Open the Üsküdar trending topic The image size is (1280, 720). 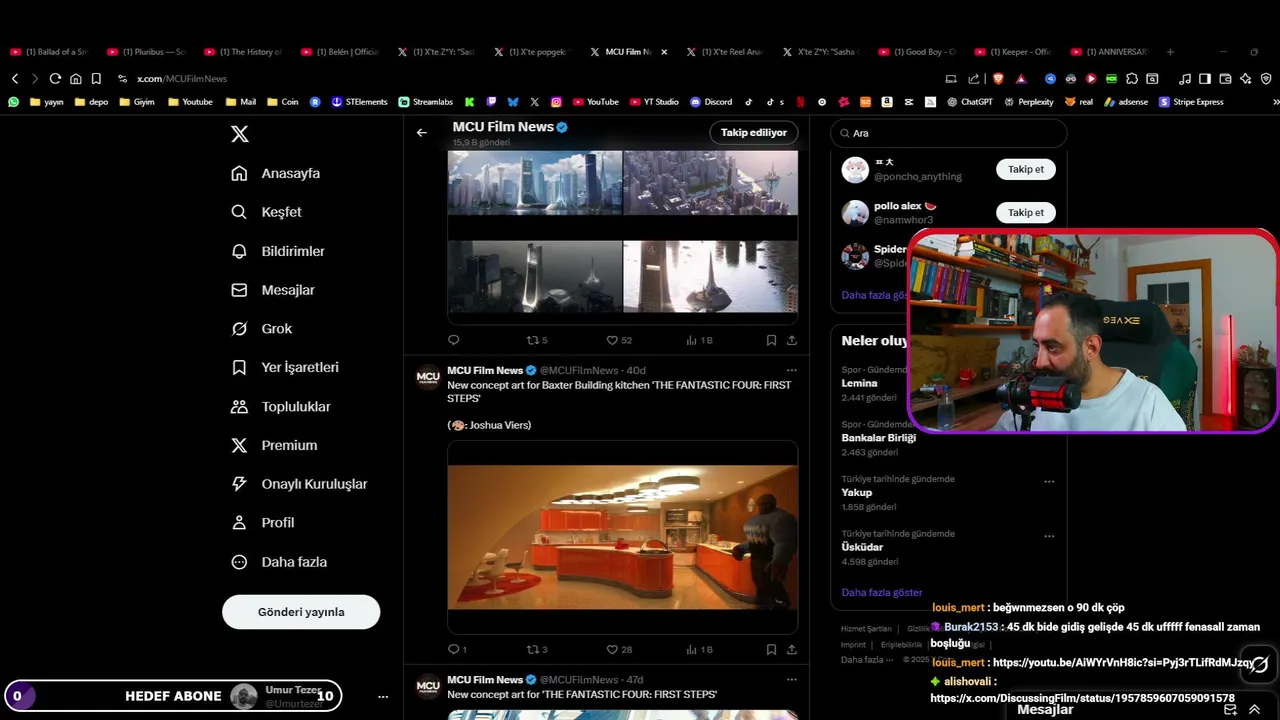862,547
